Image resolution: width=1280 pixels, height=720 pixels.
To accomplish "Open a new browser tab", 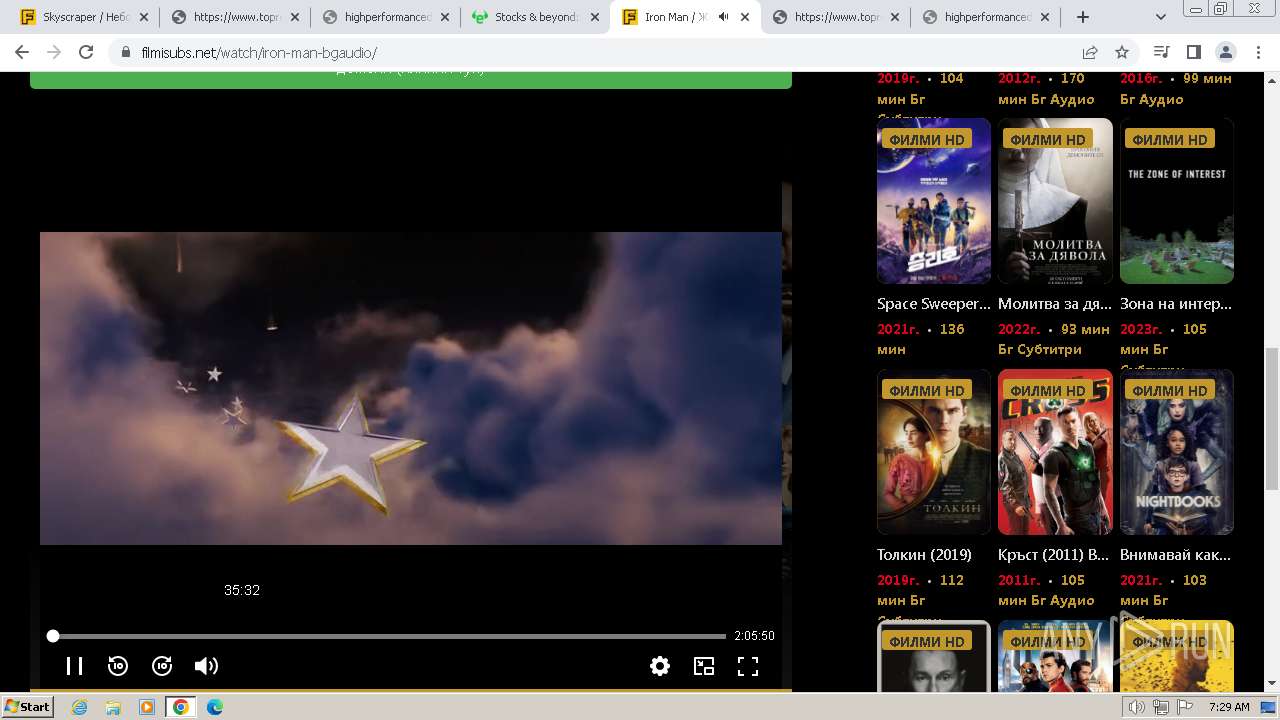I will (1083, 17).
